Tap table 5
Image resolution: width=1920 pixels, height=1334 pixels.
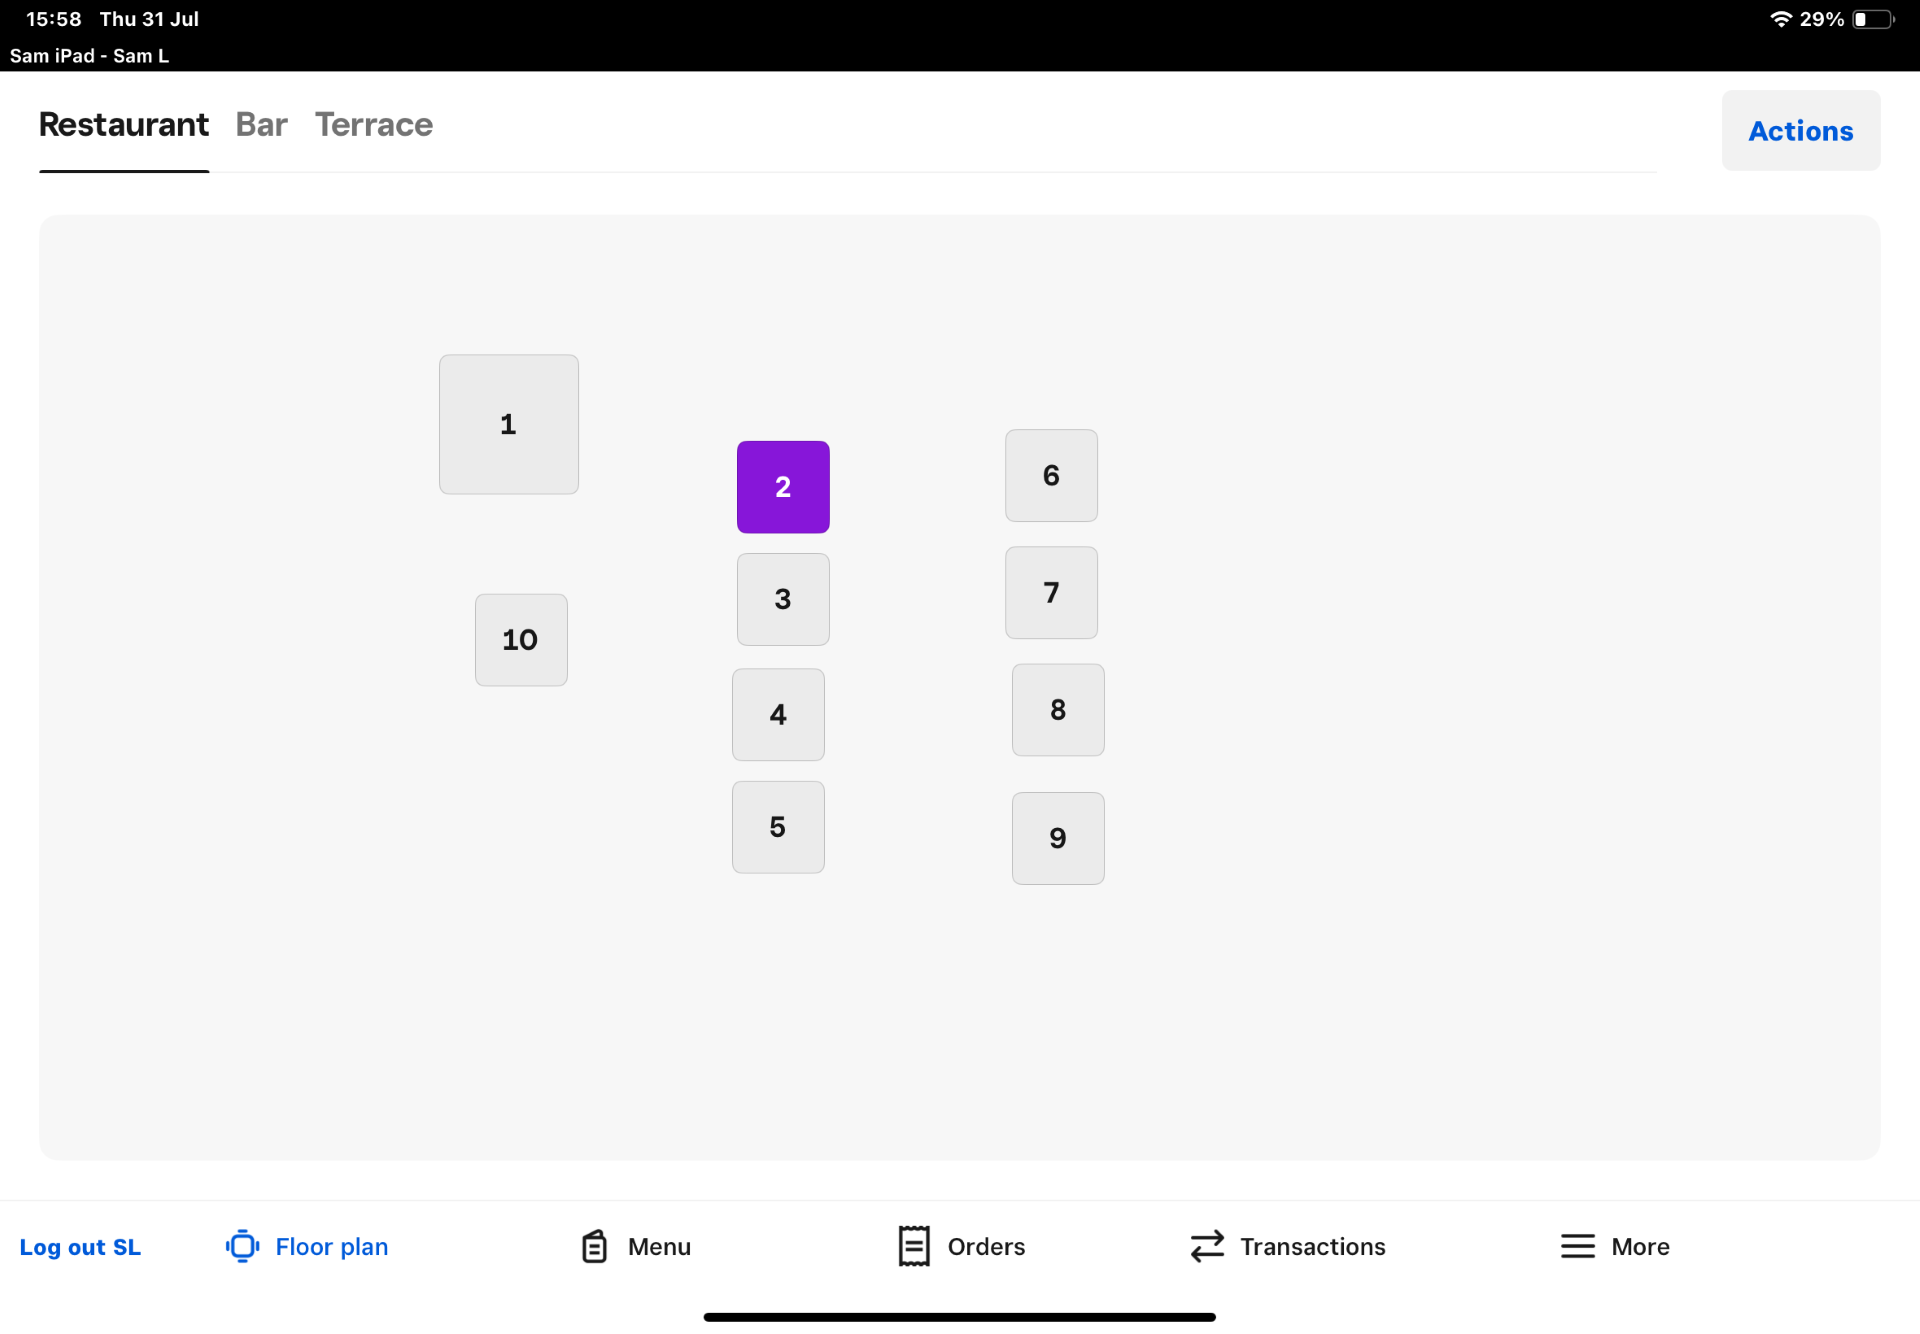click(778, 827)
